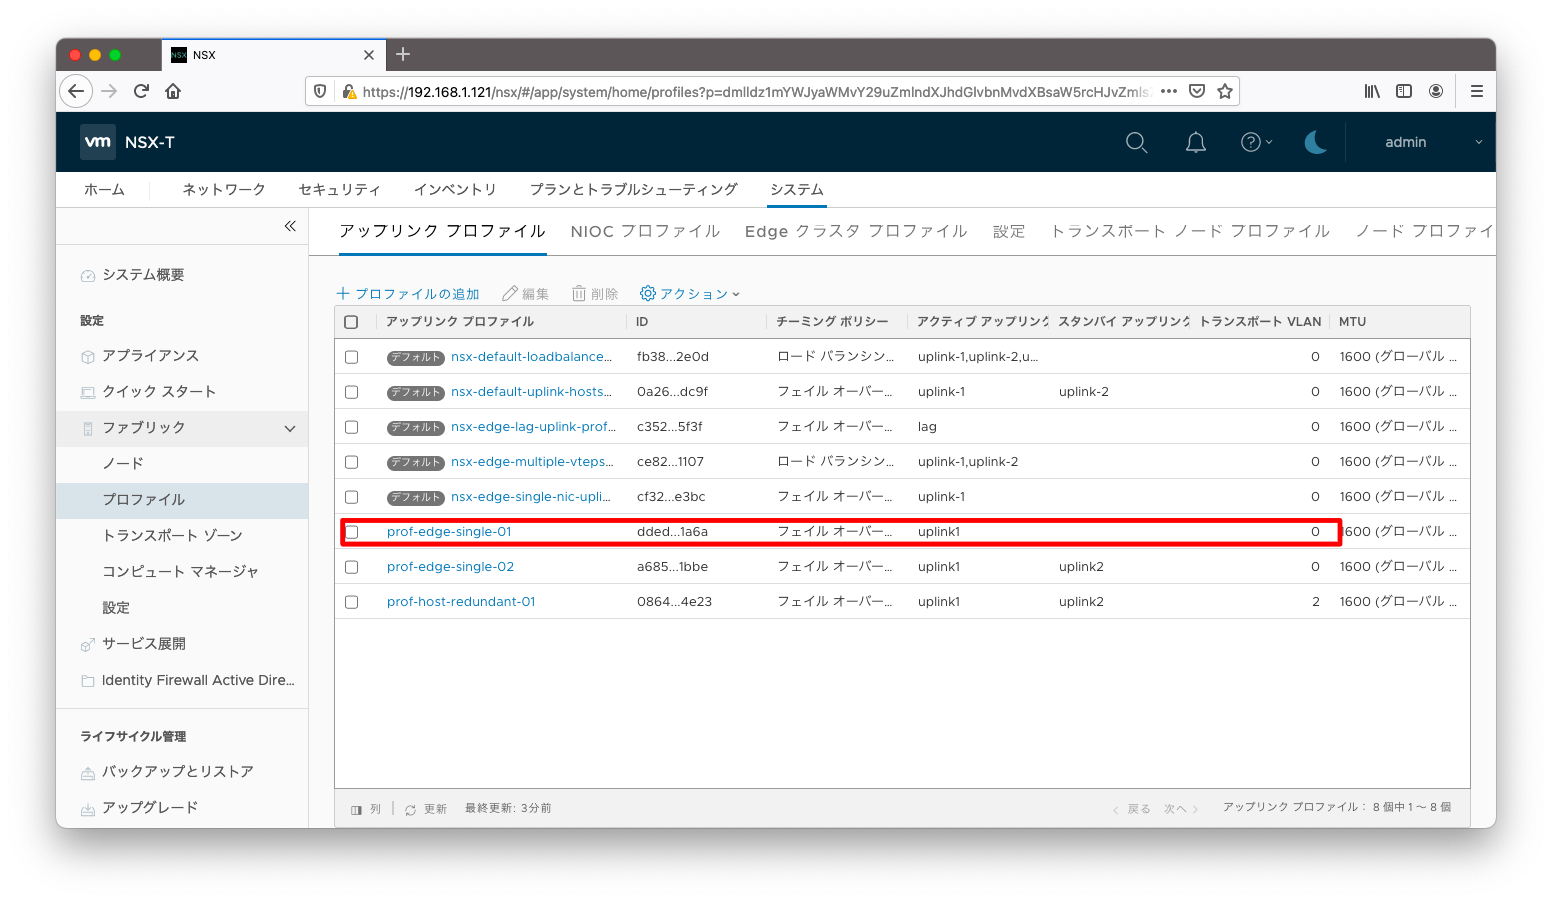Image resolution: width=1552 pixels, height=902 pixels.
Task: Open サービス展開 in sidebar
Action: (144, 643)
